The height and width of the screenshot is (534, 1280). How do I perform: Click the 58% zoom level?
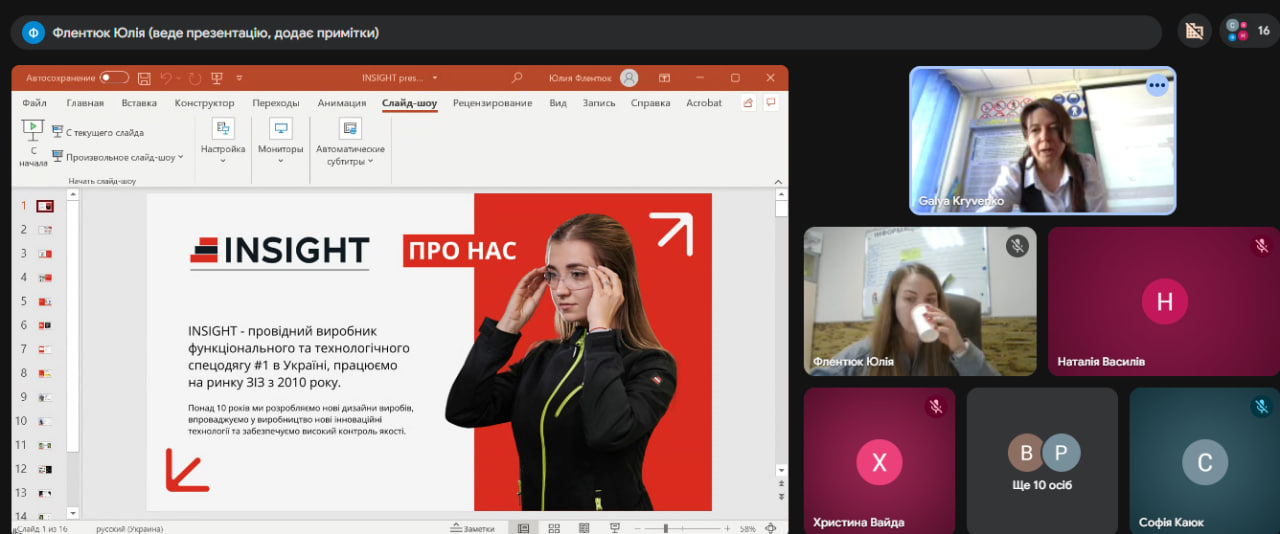(x=747, y=528)
